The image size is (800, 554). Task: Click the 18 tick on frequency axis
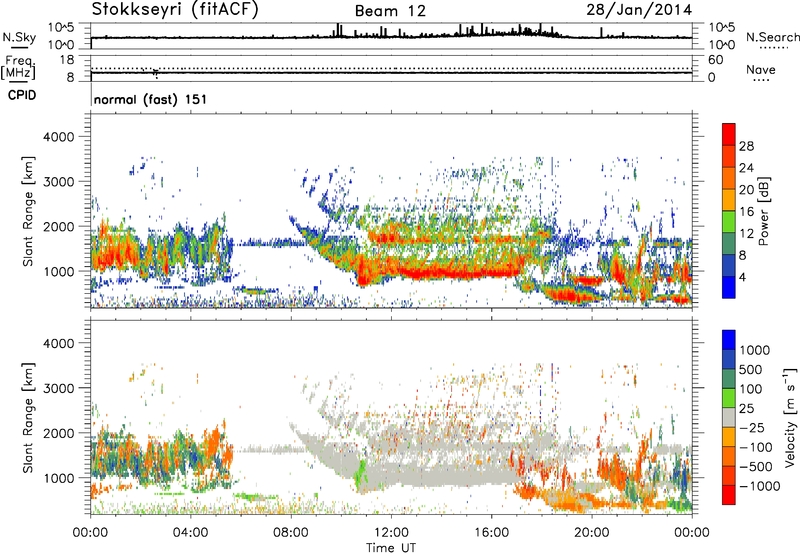pyautogui.click(x=67, y=60)
